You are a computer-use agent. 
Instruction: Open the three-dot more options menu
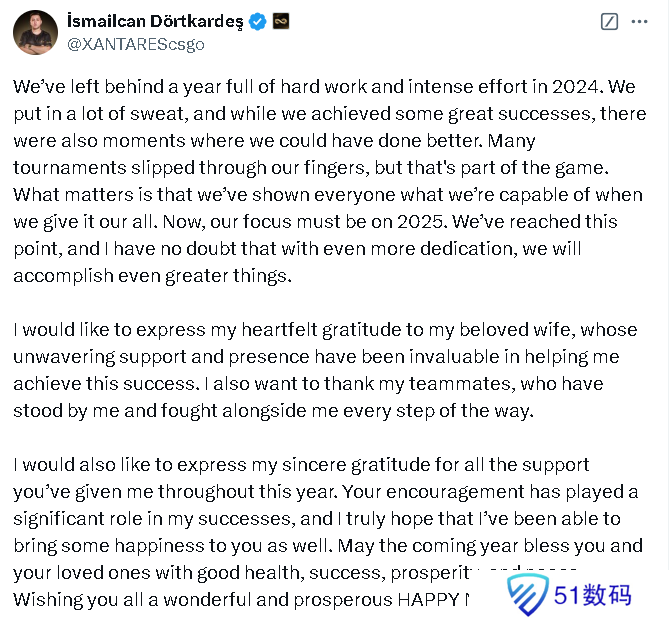[642, 22]
